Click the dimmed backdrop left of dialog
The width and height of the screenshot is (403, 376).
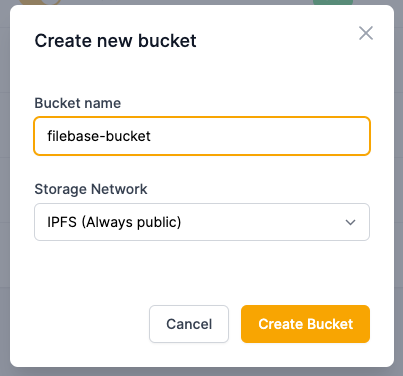click(x=5, y=187)
